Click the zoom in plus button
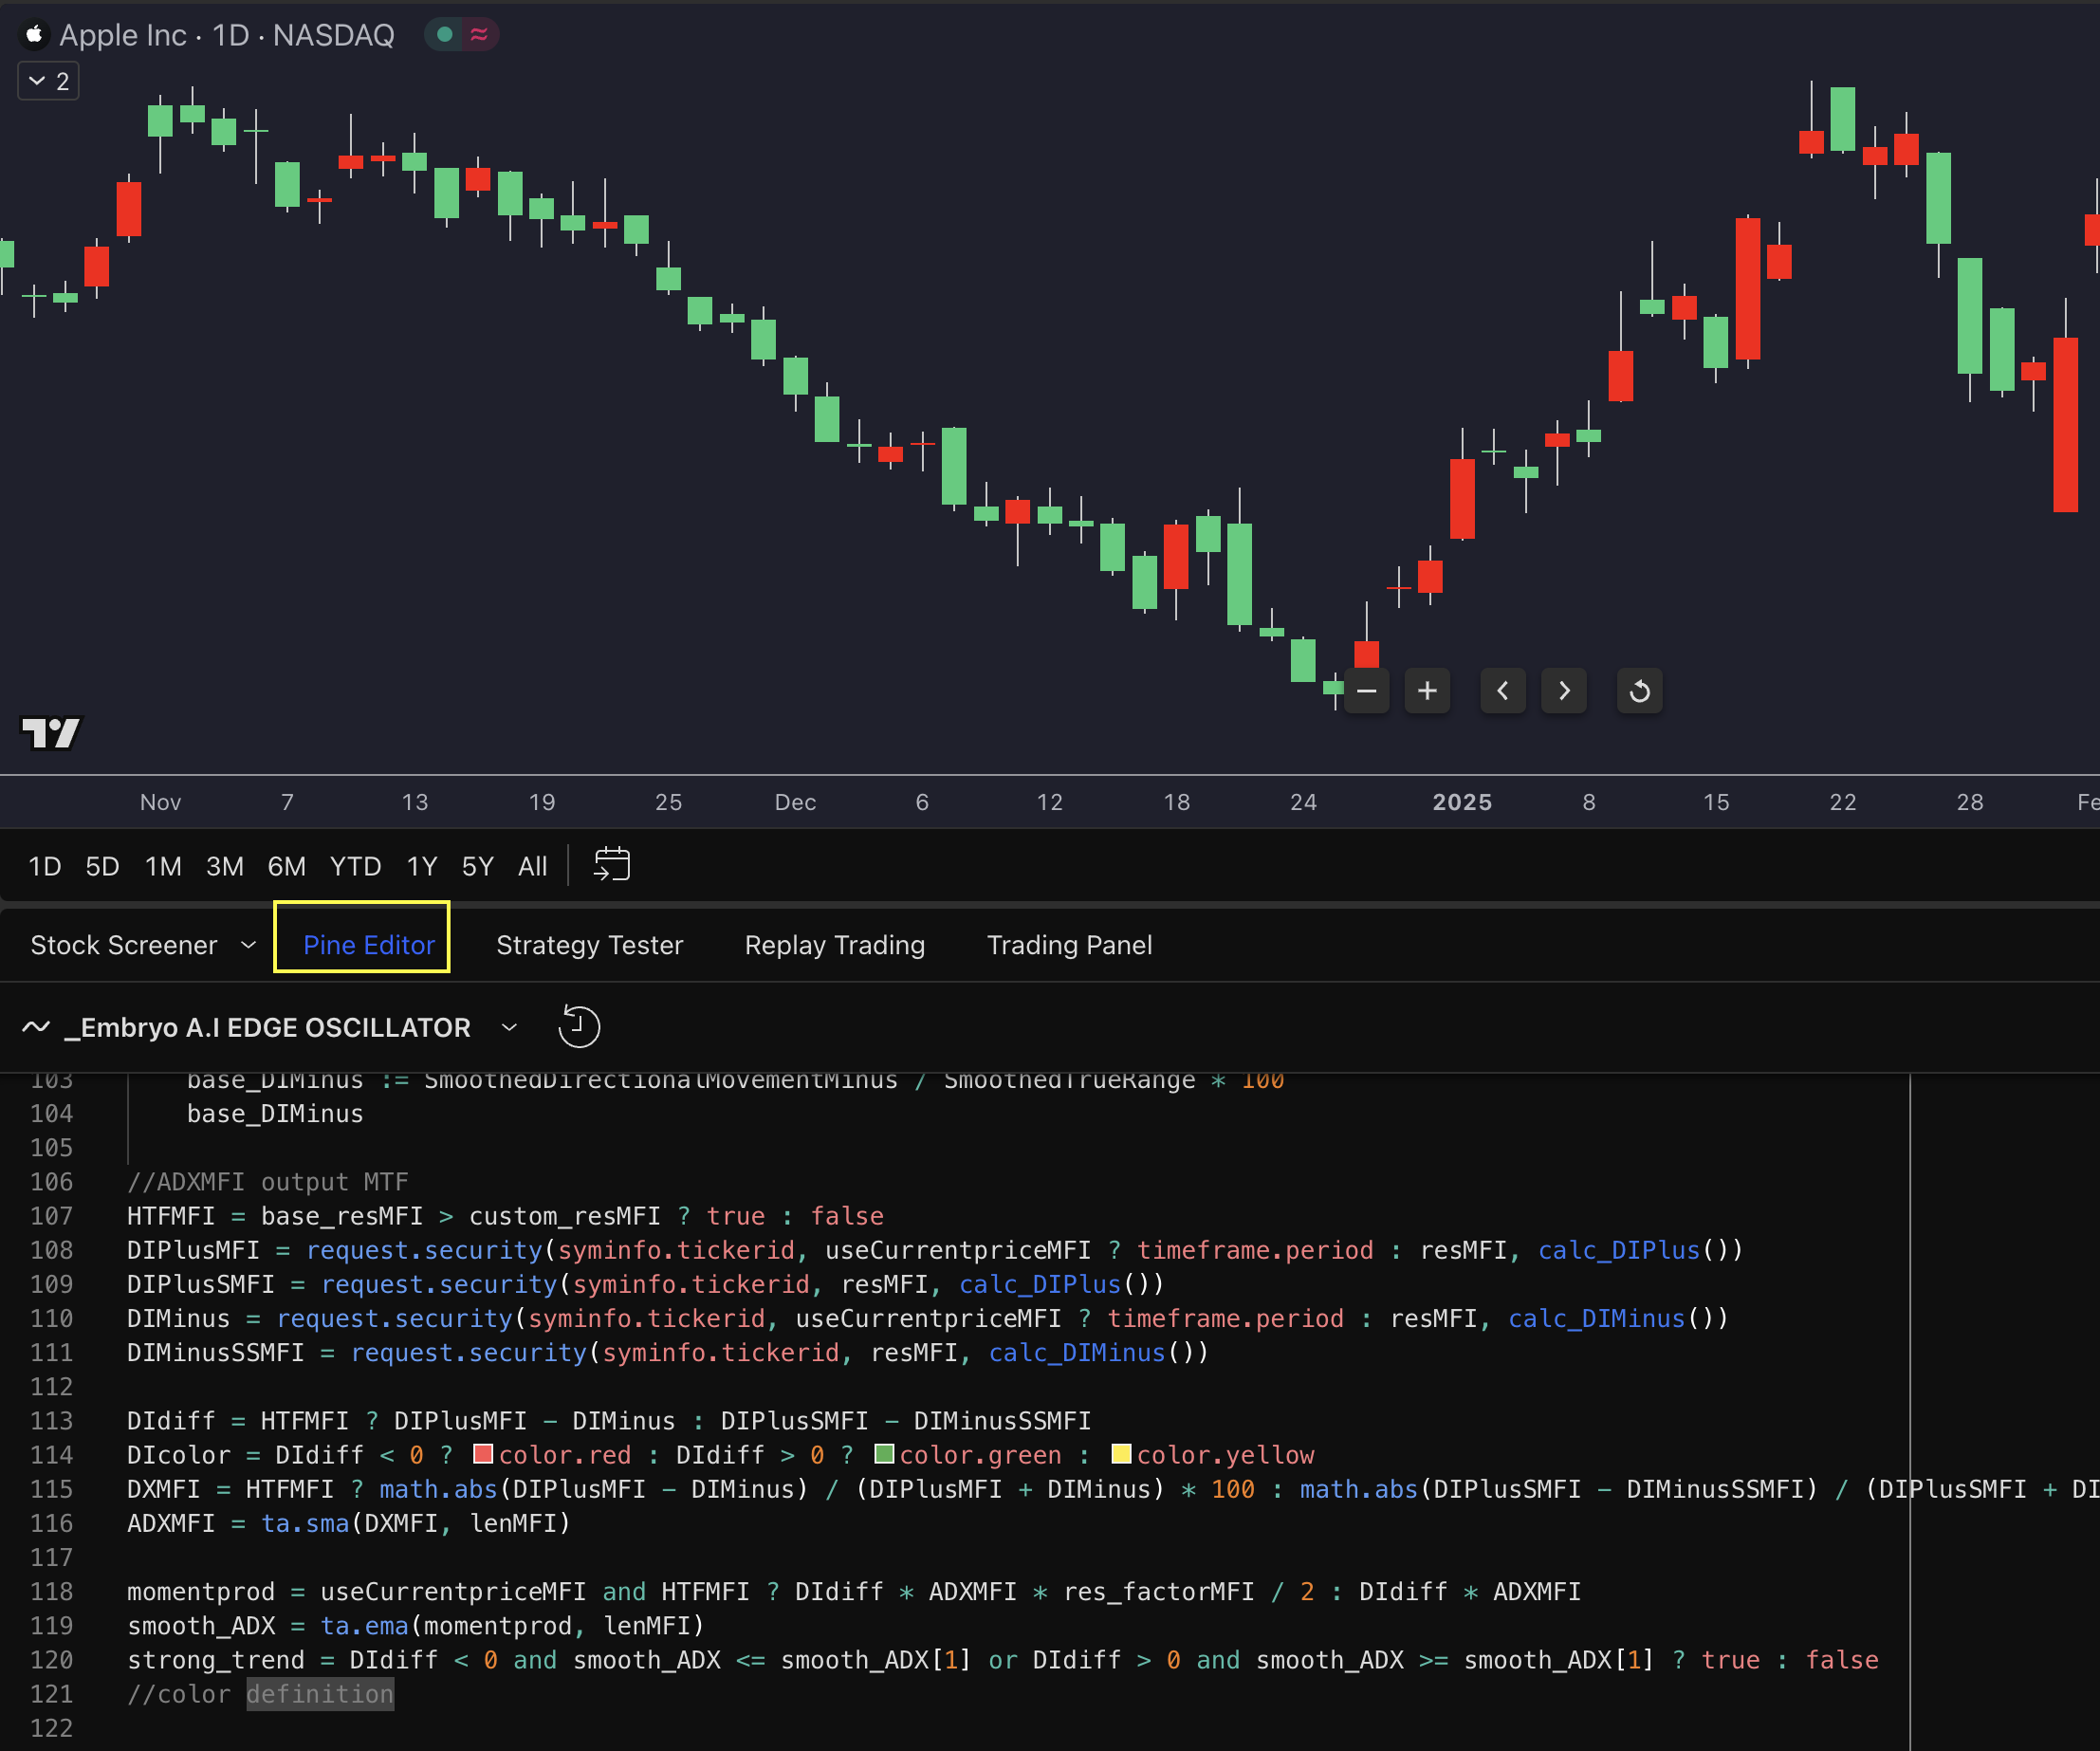 (x=1427, y=691)
